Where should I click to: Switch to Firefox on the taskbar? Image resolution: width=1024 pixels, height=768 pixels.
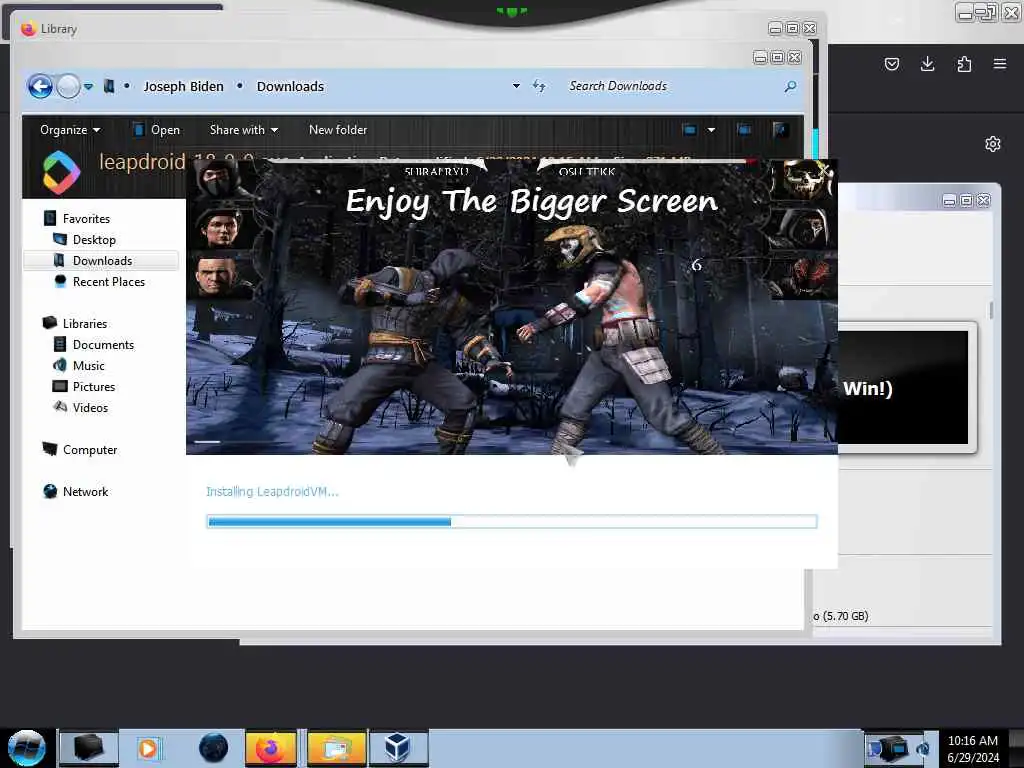271,748
